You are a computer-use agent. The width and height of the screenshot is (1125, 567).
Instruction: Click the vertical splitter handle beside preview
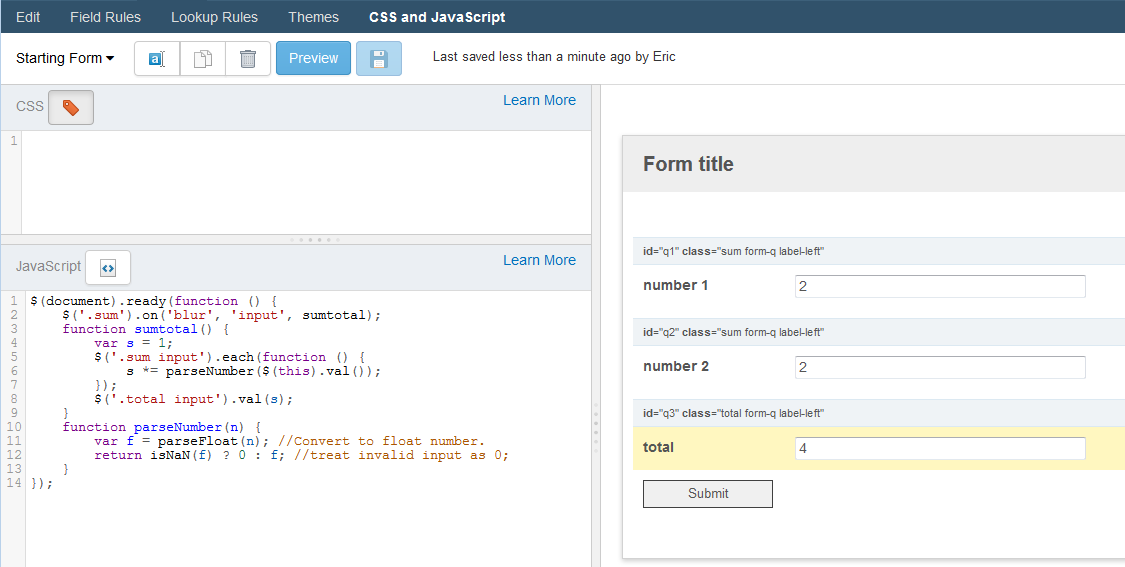coord(596,428)
